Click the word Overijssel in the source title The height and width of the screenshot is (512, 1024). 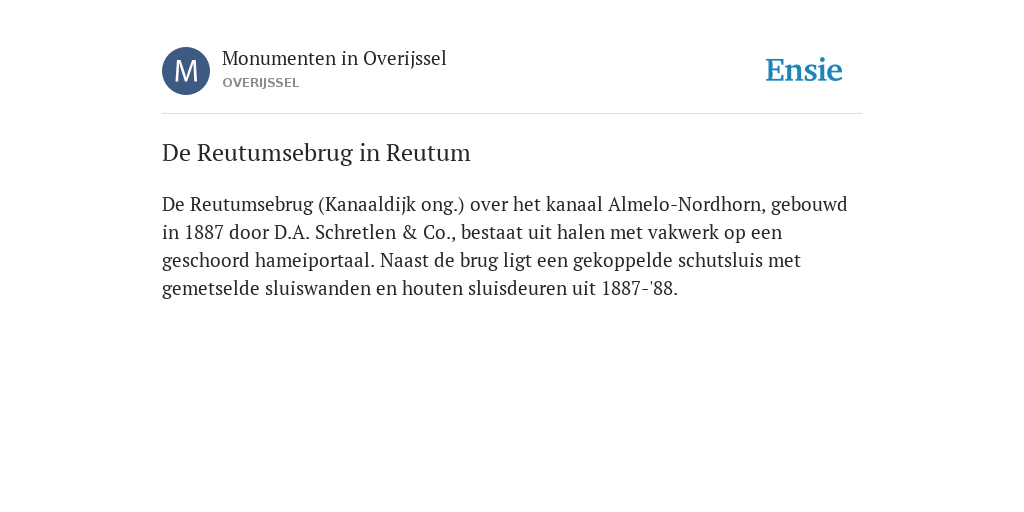pyautogui.click(x=405, y=58)
